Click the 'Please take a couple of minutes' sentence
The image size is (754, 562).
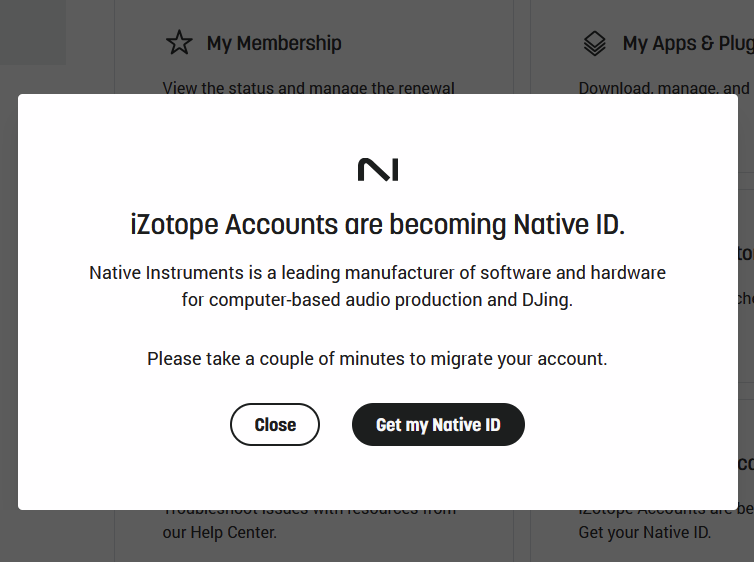click(x=377, y=359)
